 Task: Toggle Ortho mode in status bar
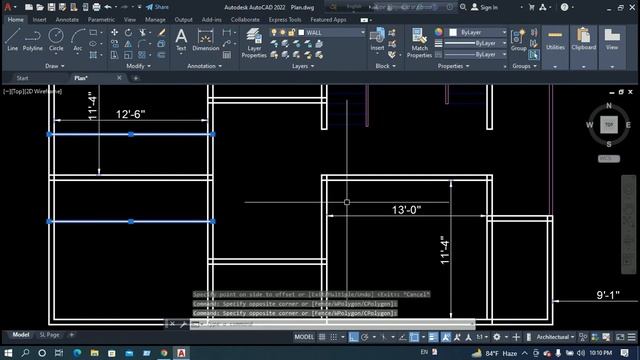coord(353,337)
